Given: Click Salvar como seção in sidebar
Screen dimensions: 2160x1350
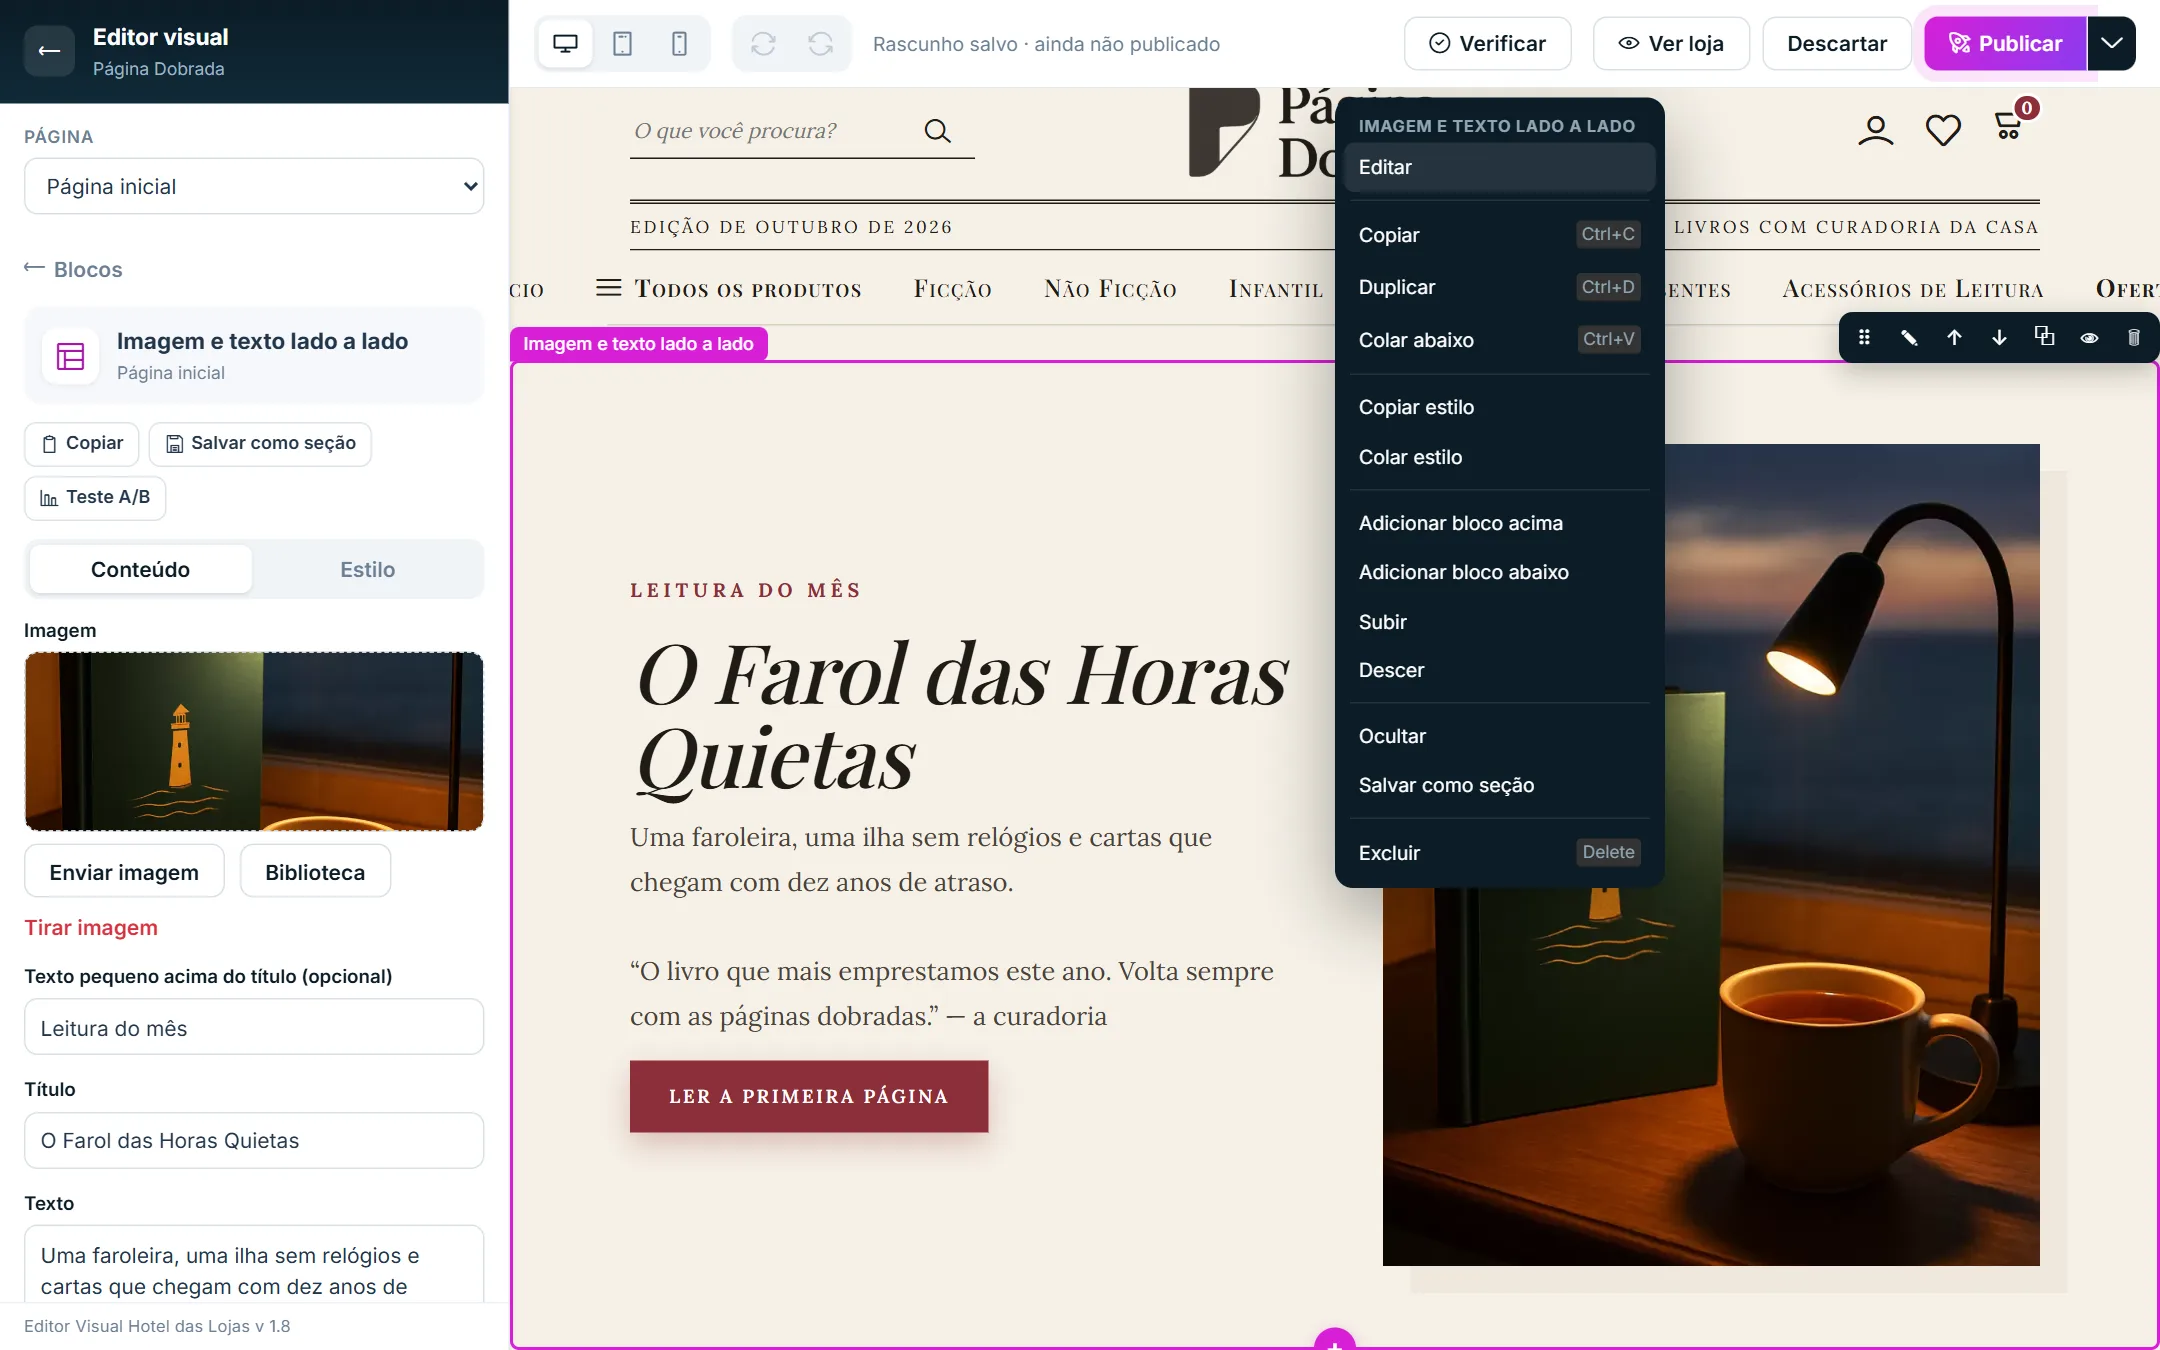Looking at the screenshot, I should (260, 444).
